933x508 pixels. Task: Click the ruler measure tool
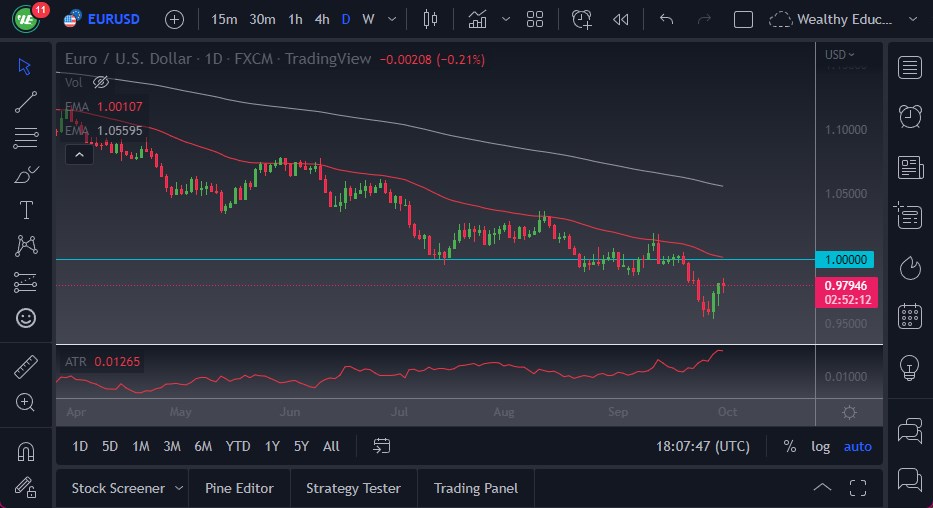tap(26, 366)
